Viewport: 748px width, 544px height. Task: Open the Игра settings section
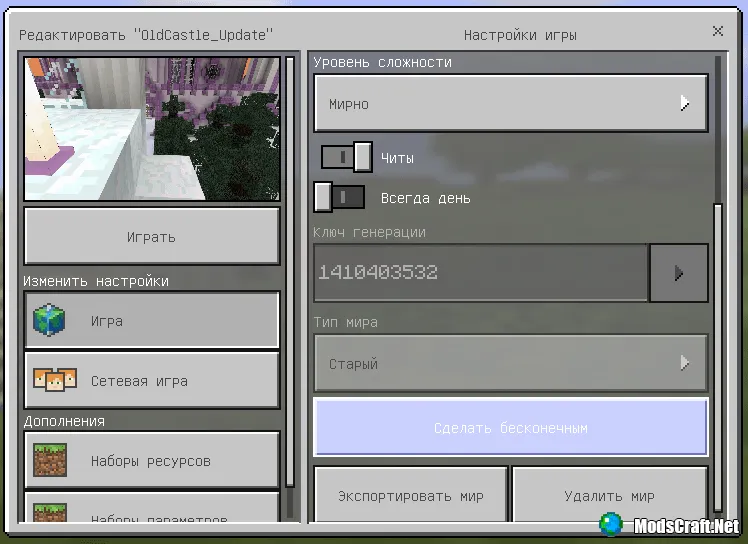152,321
